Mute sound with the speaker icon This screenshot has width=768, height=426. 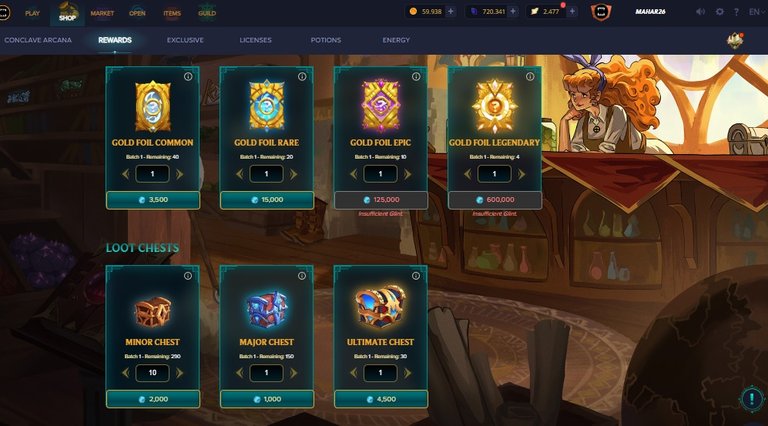(x=701, y=12)
